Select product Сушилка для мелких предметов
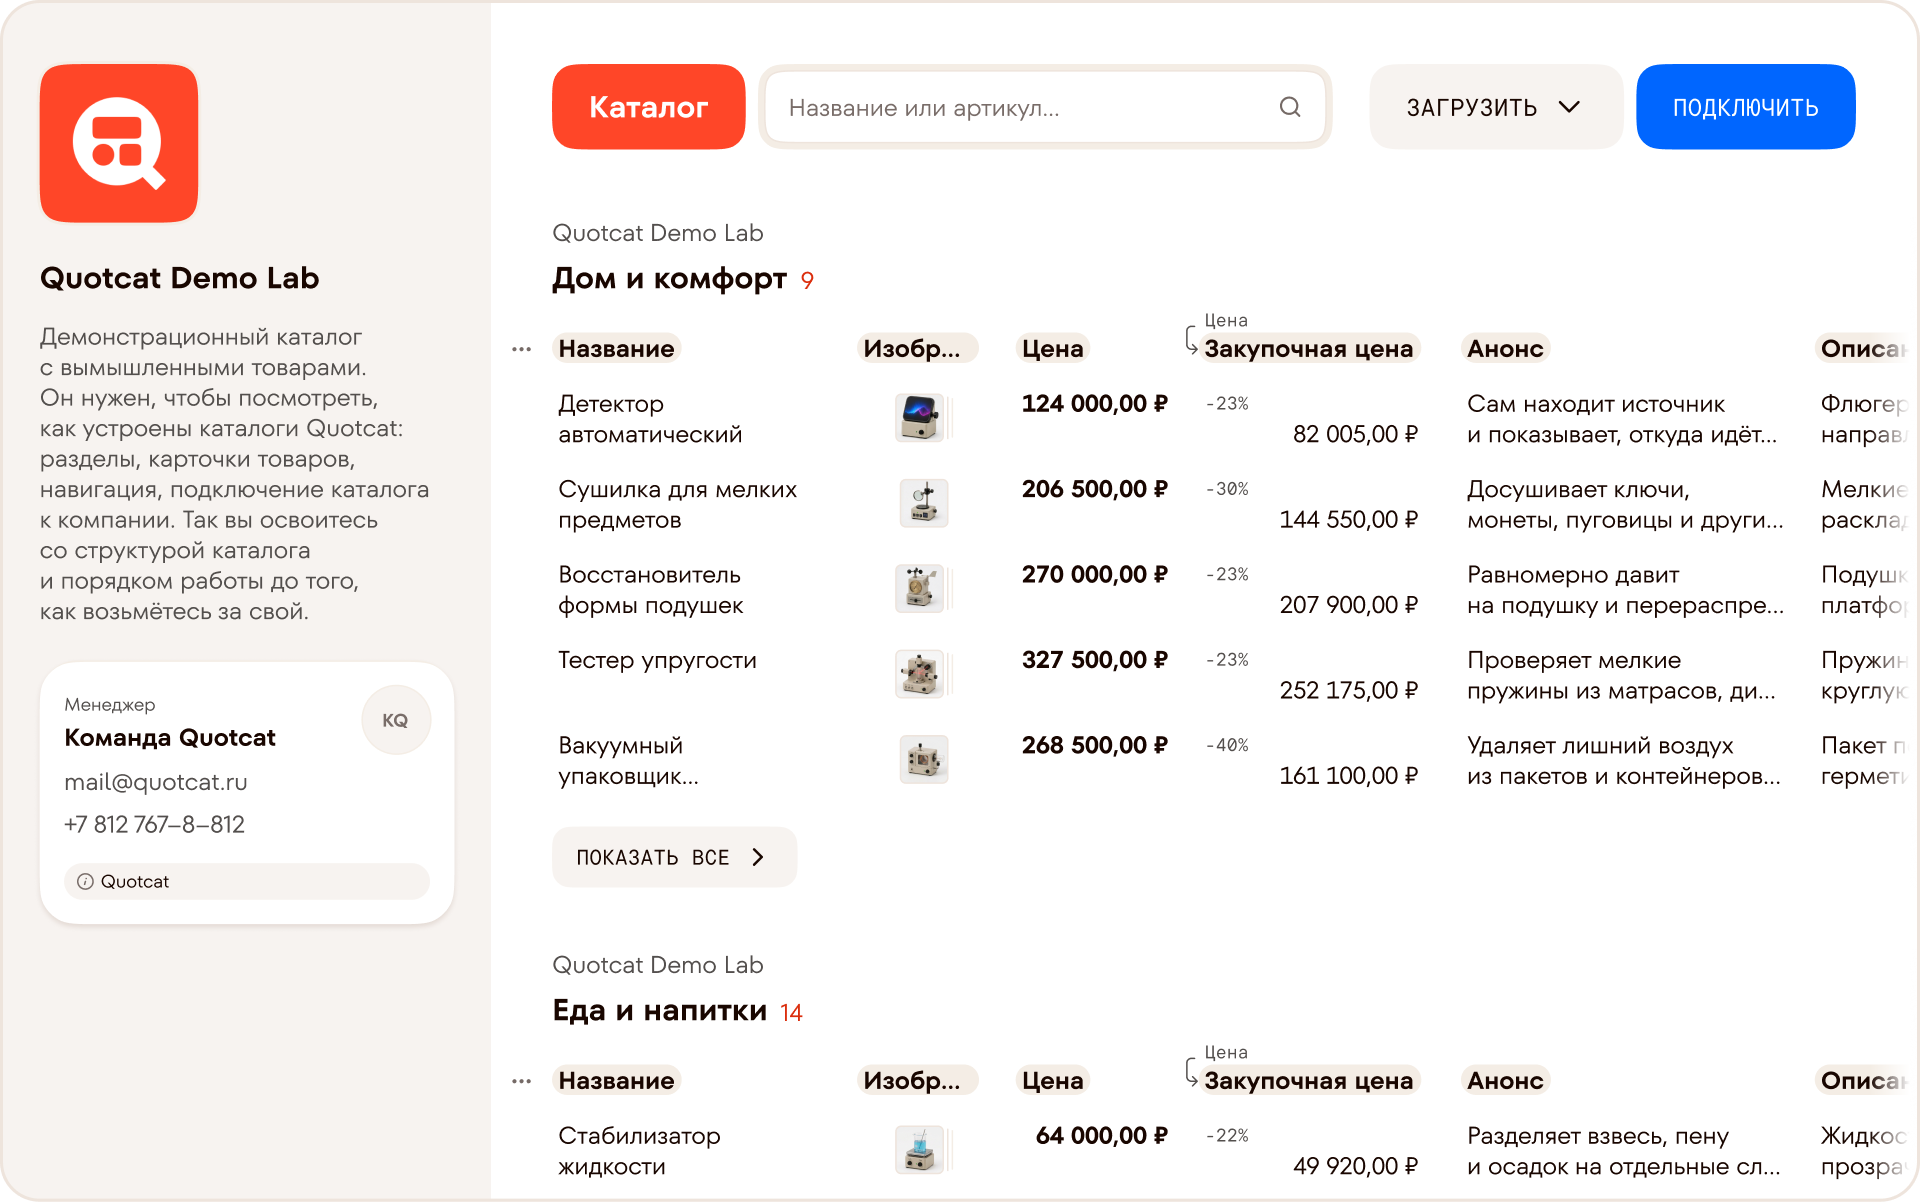The height and width of the screenshot is (1202, 1920). point(677,504)
